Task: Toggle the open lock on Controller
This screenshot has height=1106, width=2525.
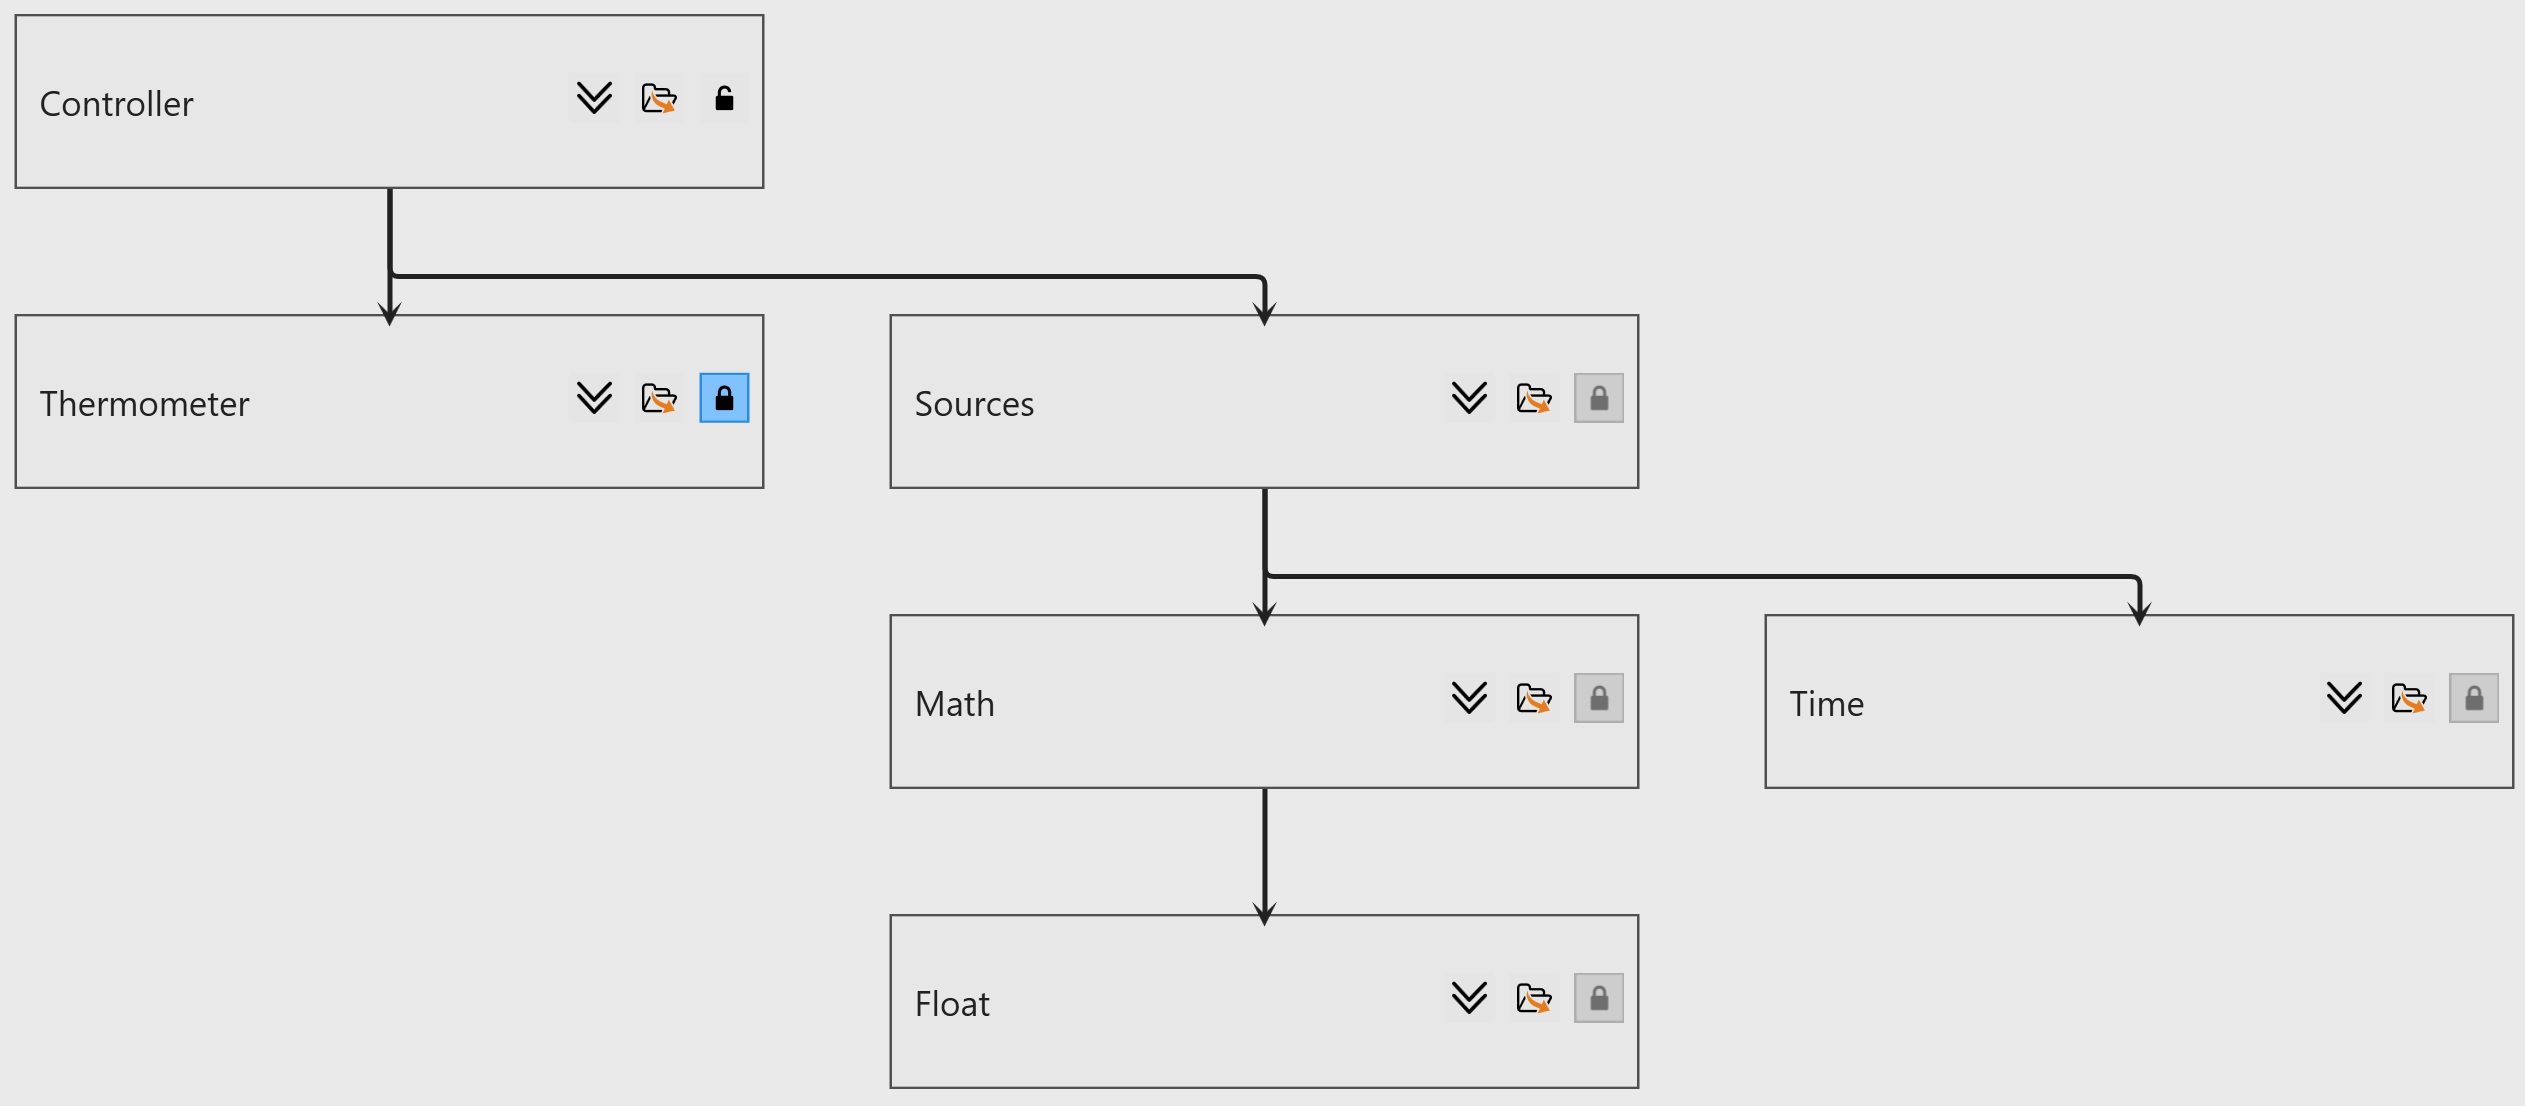Action: (724, 99)
